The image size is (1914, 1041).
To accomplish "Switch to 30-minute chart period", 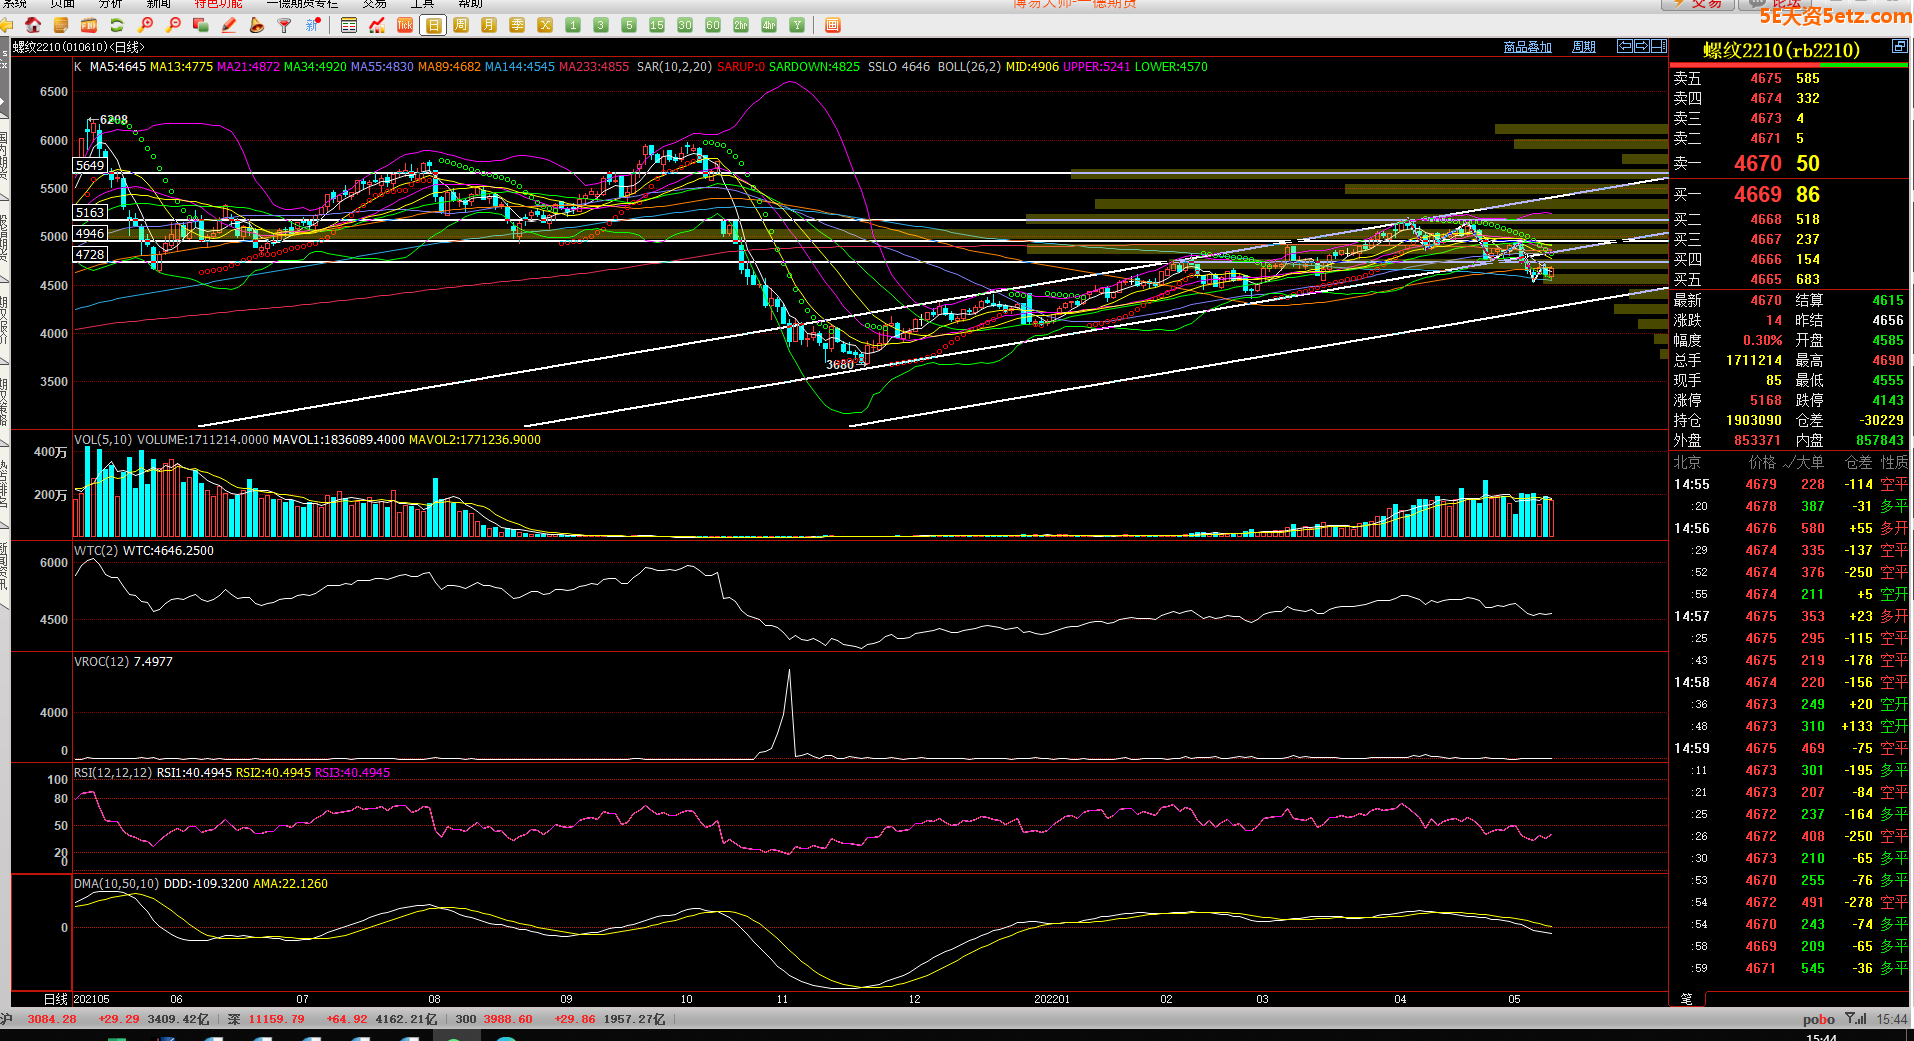I will tap(685, 25).
